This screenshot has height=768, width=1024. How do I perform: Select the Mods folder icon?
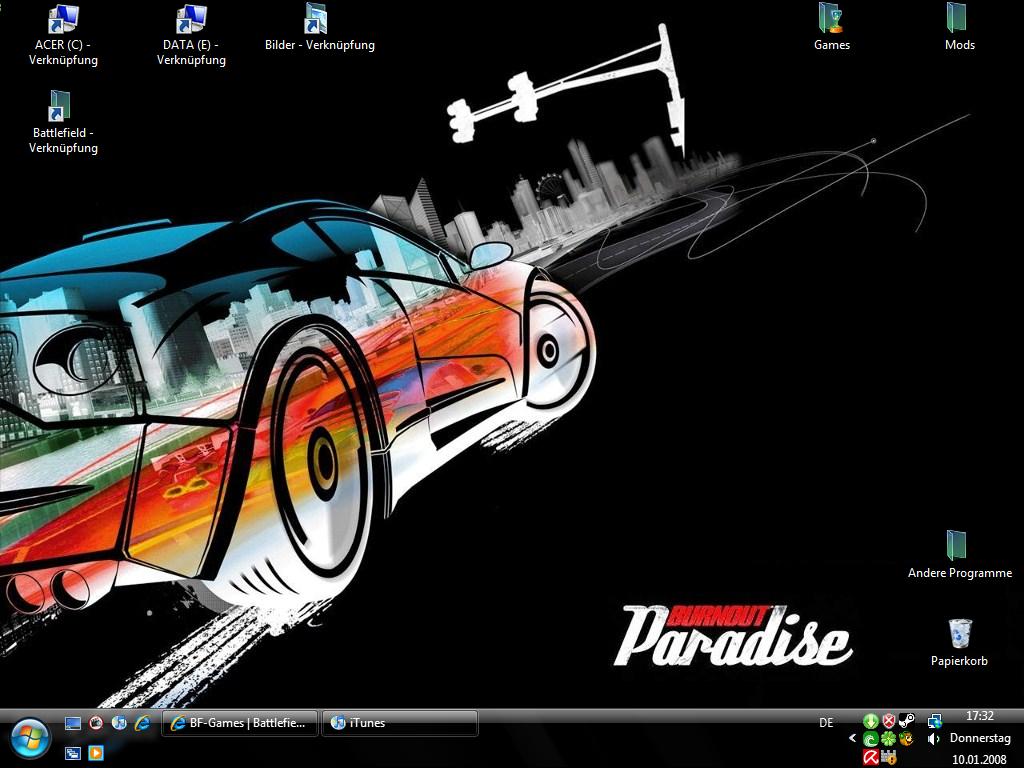click(959, 28)
